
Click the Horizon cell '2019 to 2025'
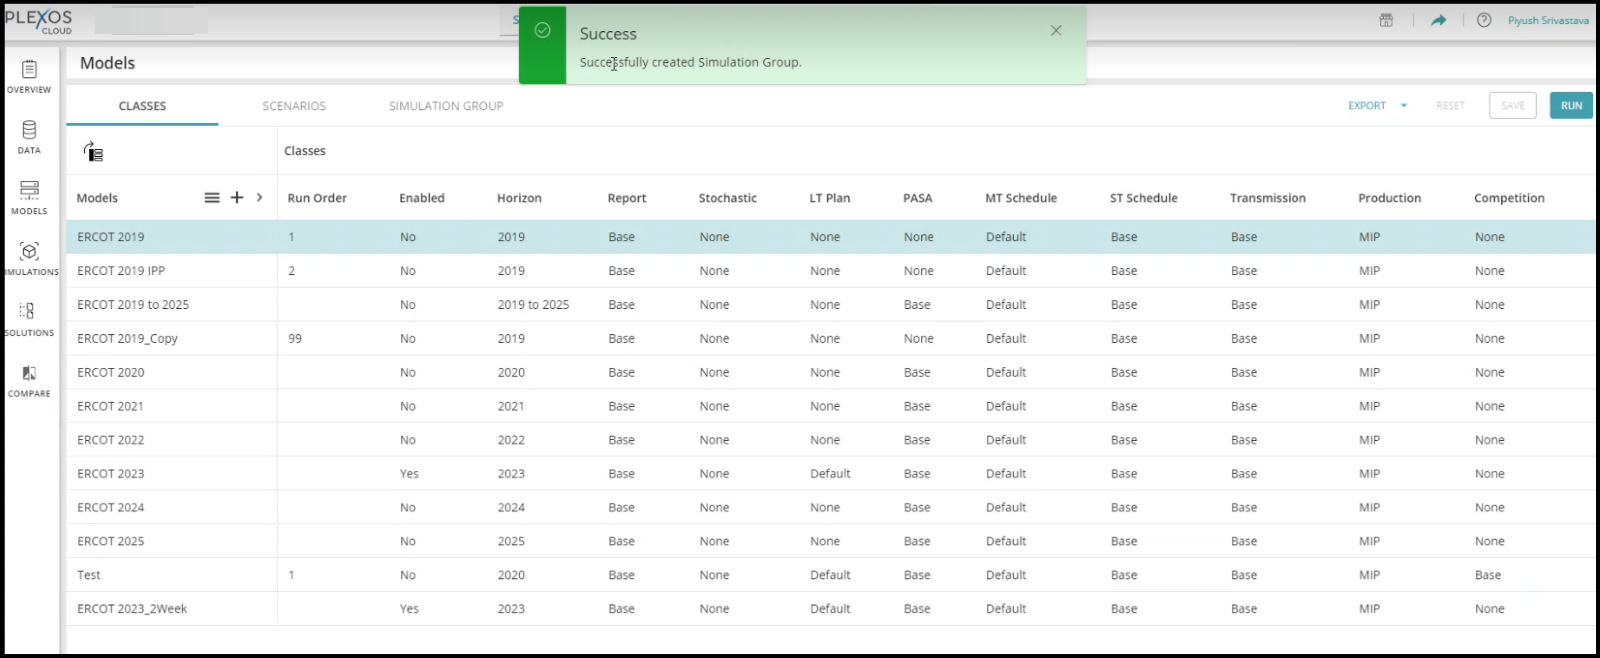pyautogui.click(x=533, y=305)
